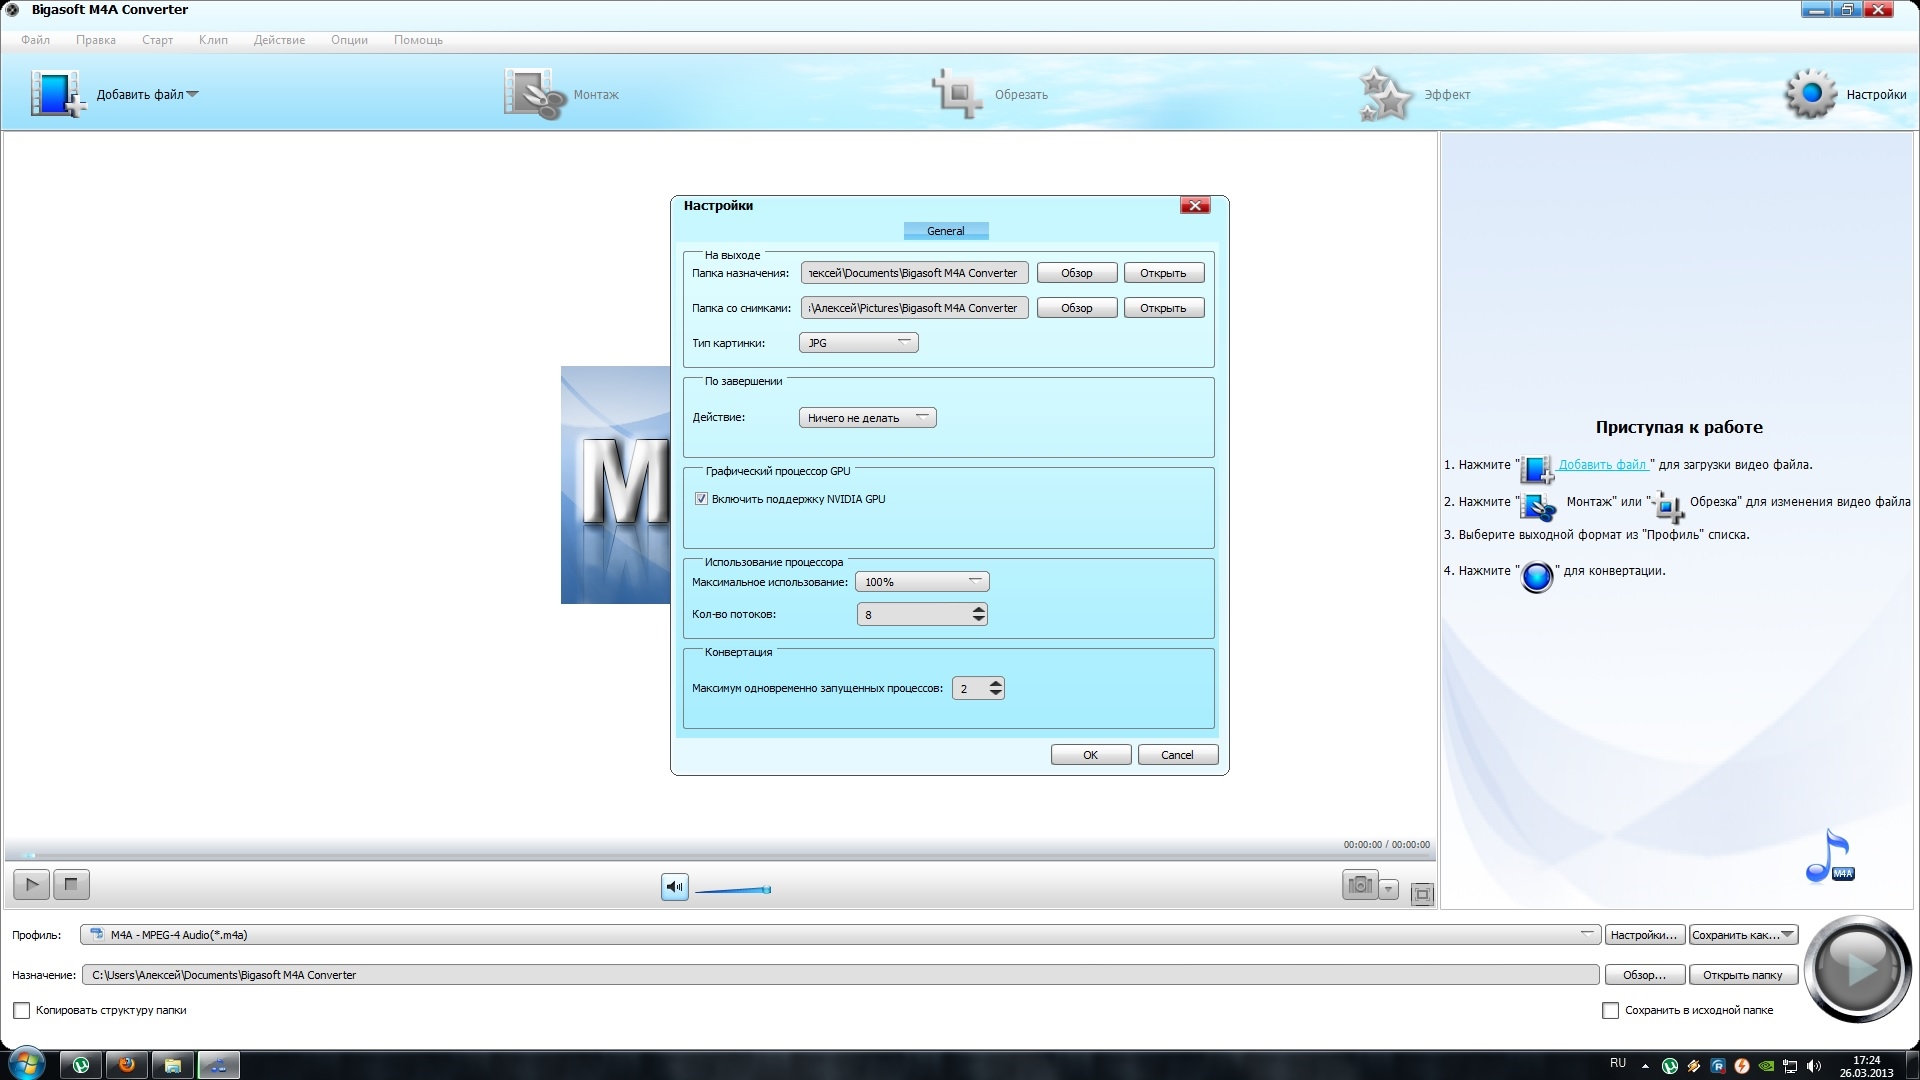Click the Add File film icon
Image resolution: width=1920 pixels, height=1080 pixels.
tap(56, 94)
